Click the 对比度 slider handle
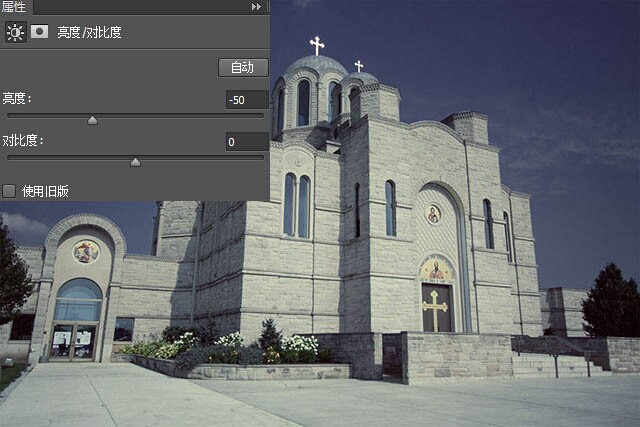Image resolution: width=640 pixels, height=427 pixels. point(136,162)
